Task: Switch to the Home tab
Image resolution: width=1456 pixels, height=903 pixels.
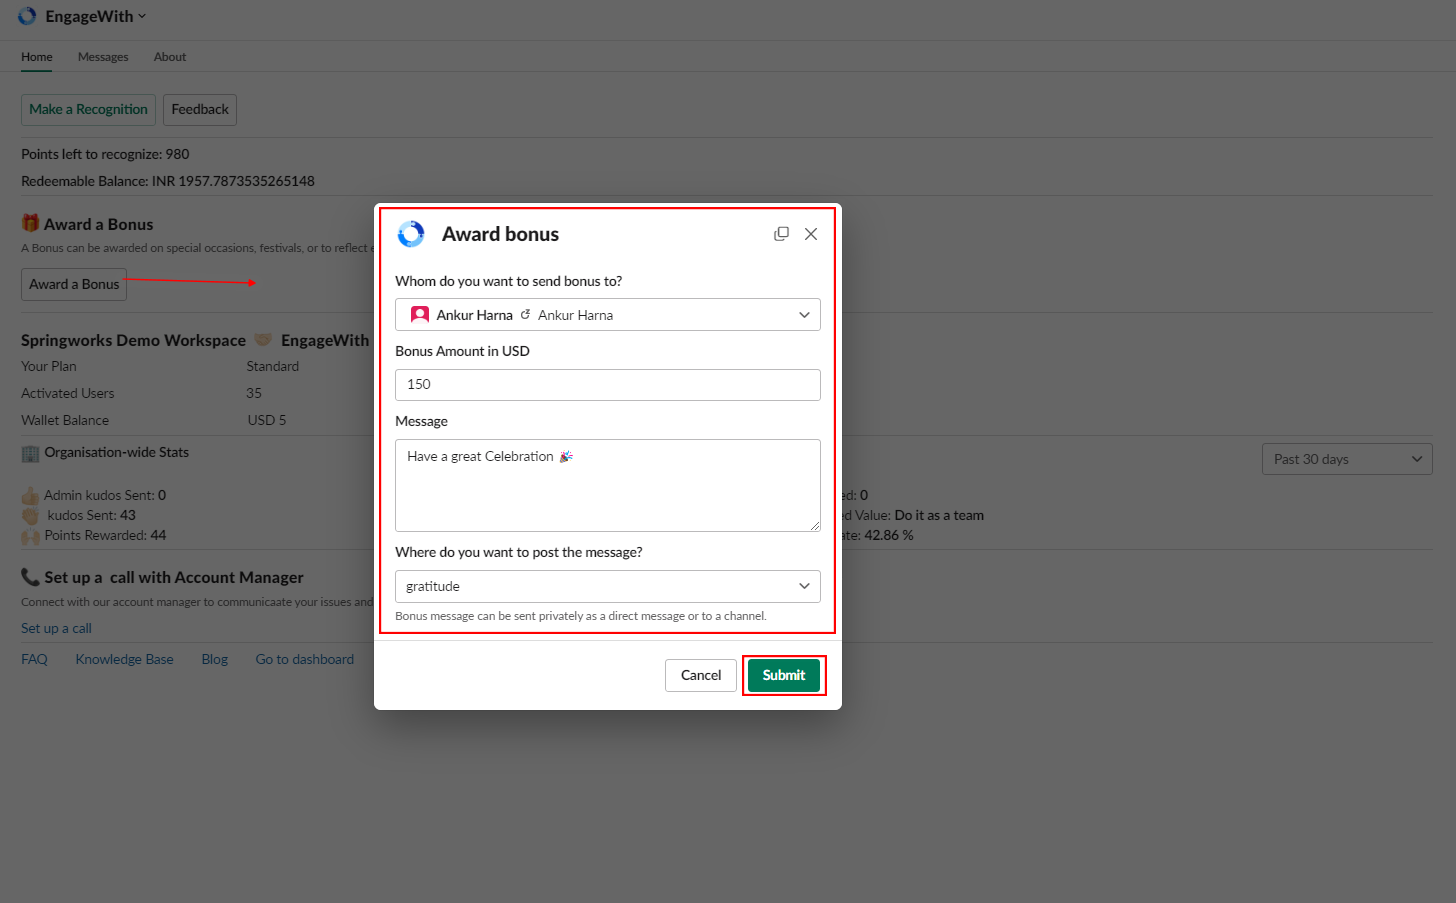Action: [37, 57]
